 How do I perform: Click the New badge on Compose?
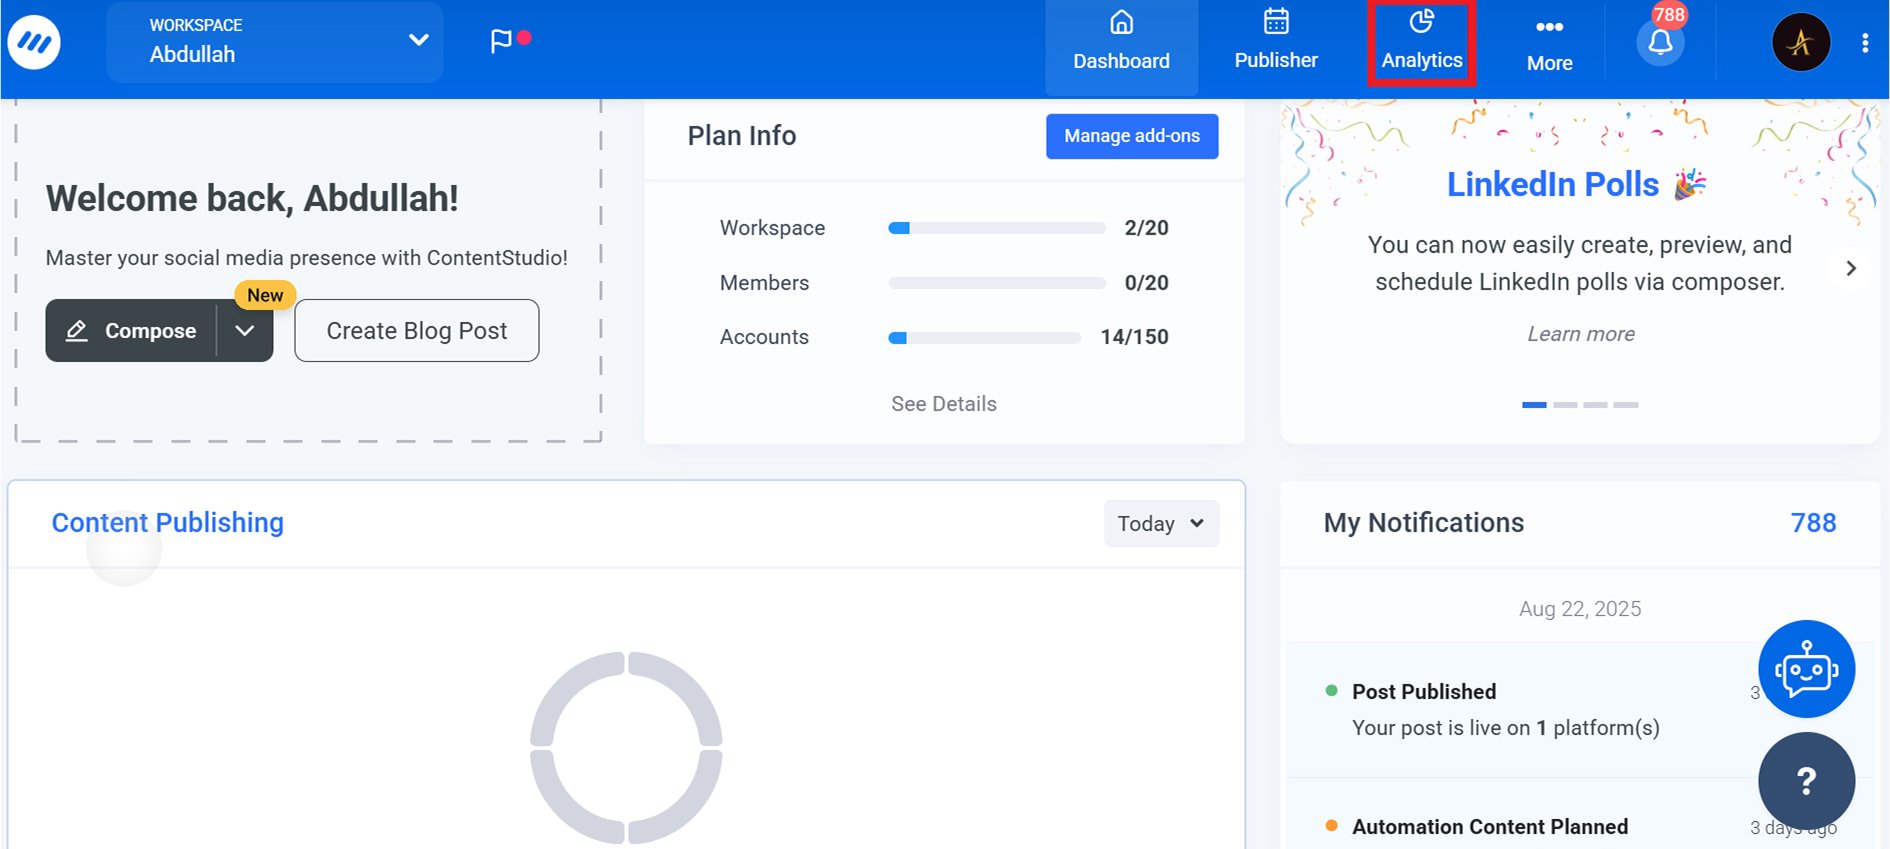click(265, 295)
